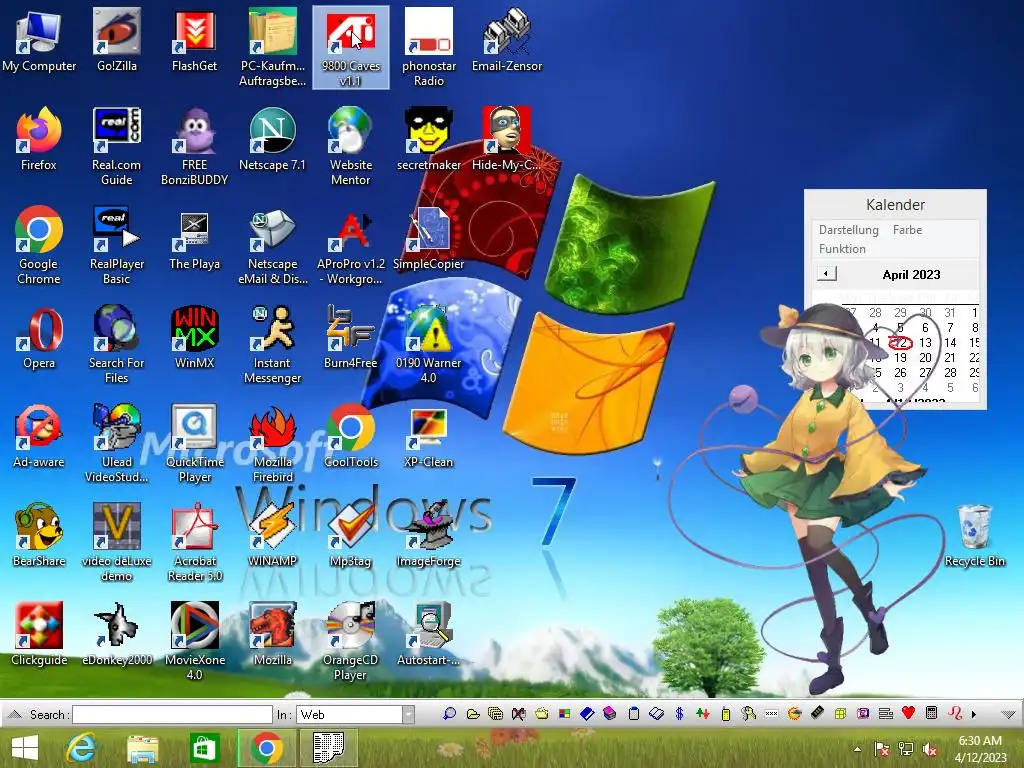Go to previous month in Kalender
This screenshot has height=768, width=1024.
(827, 274)
